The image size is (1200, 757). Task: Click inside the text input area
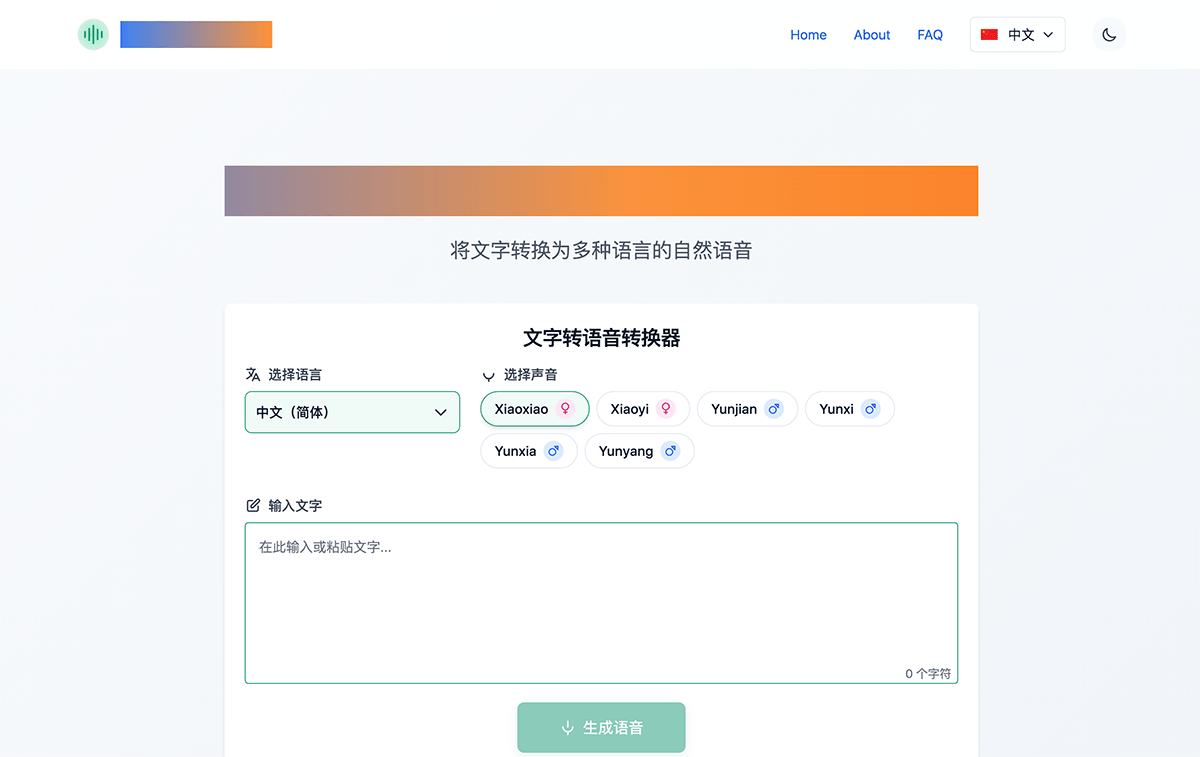pos(601,600)
